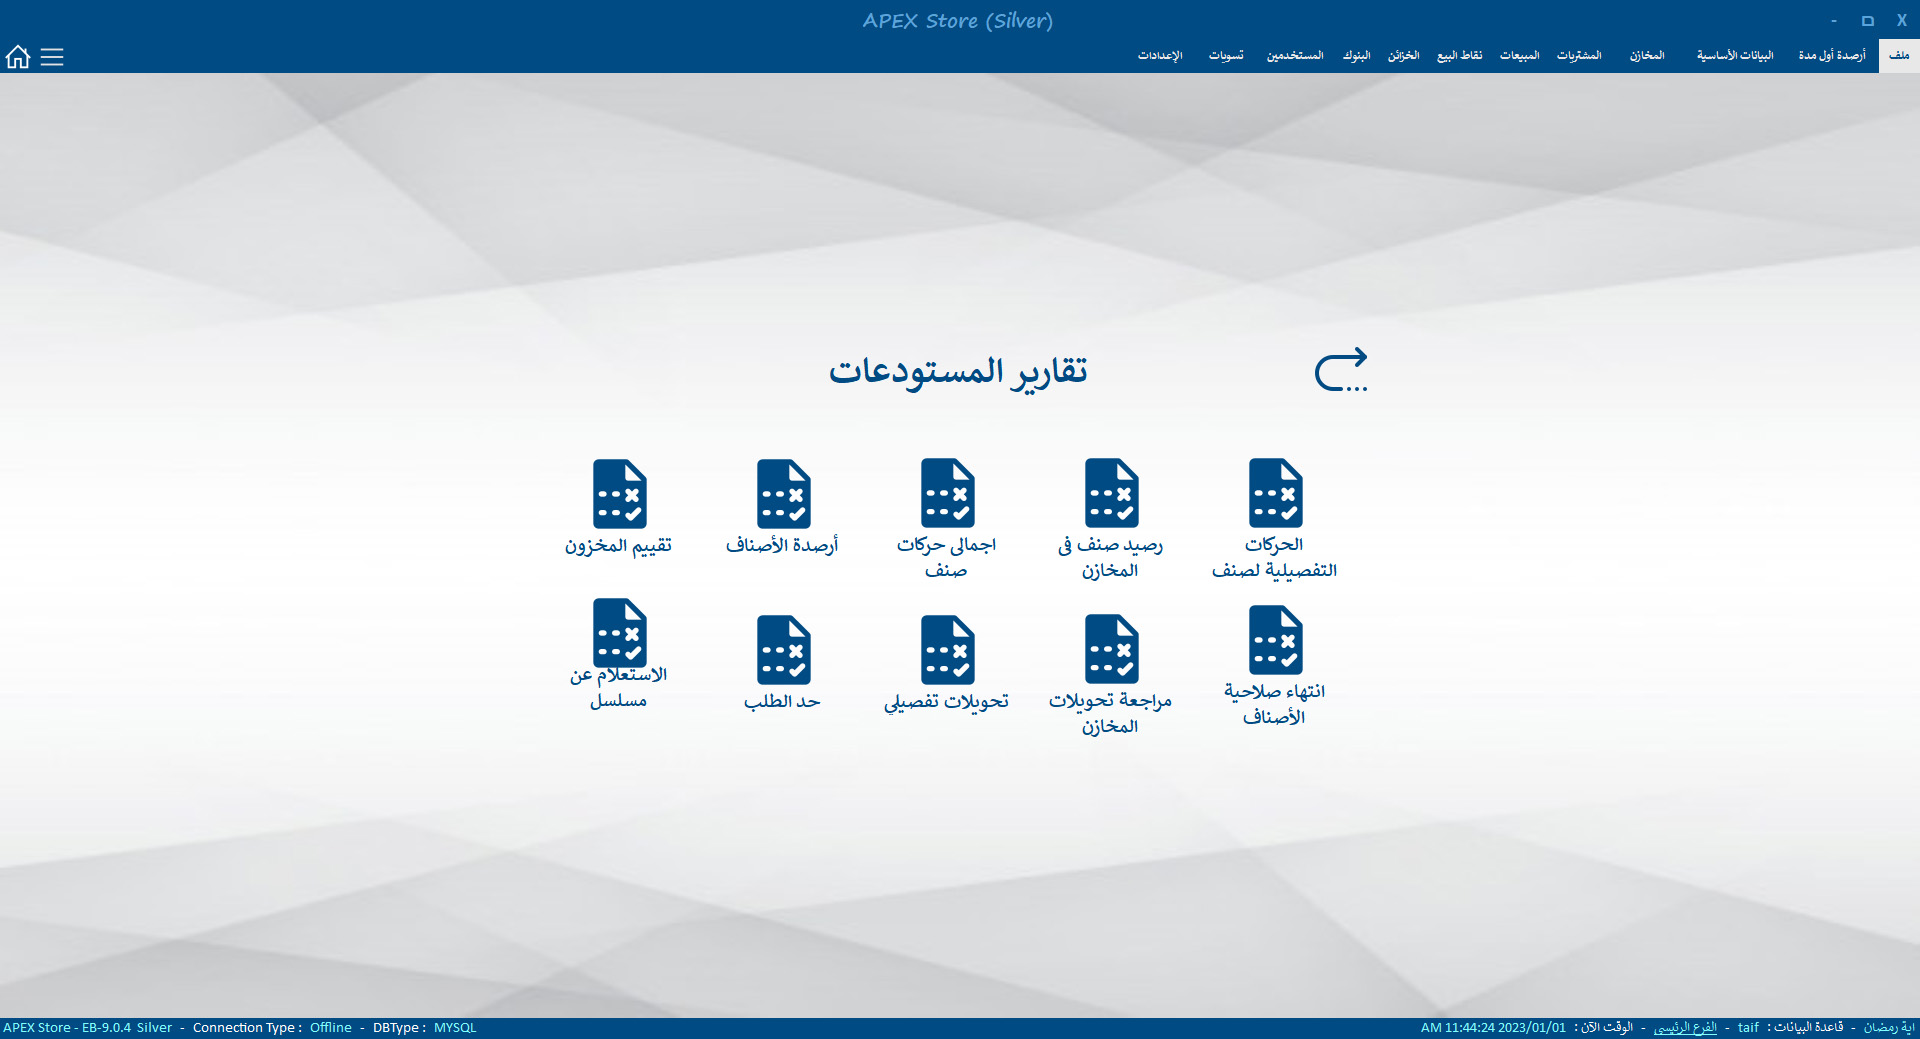Open the تقييم المخزون report icon

619,494
